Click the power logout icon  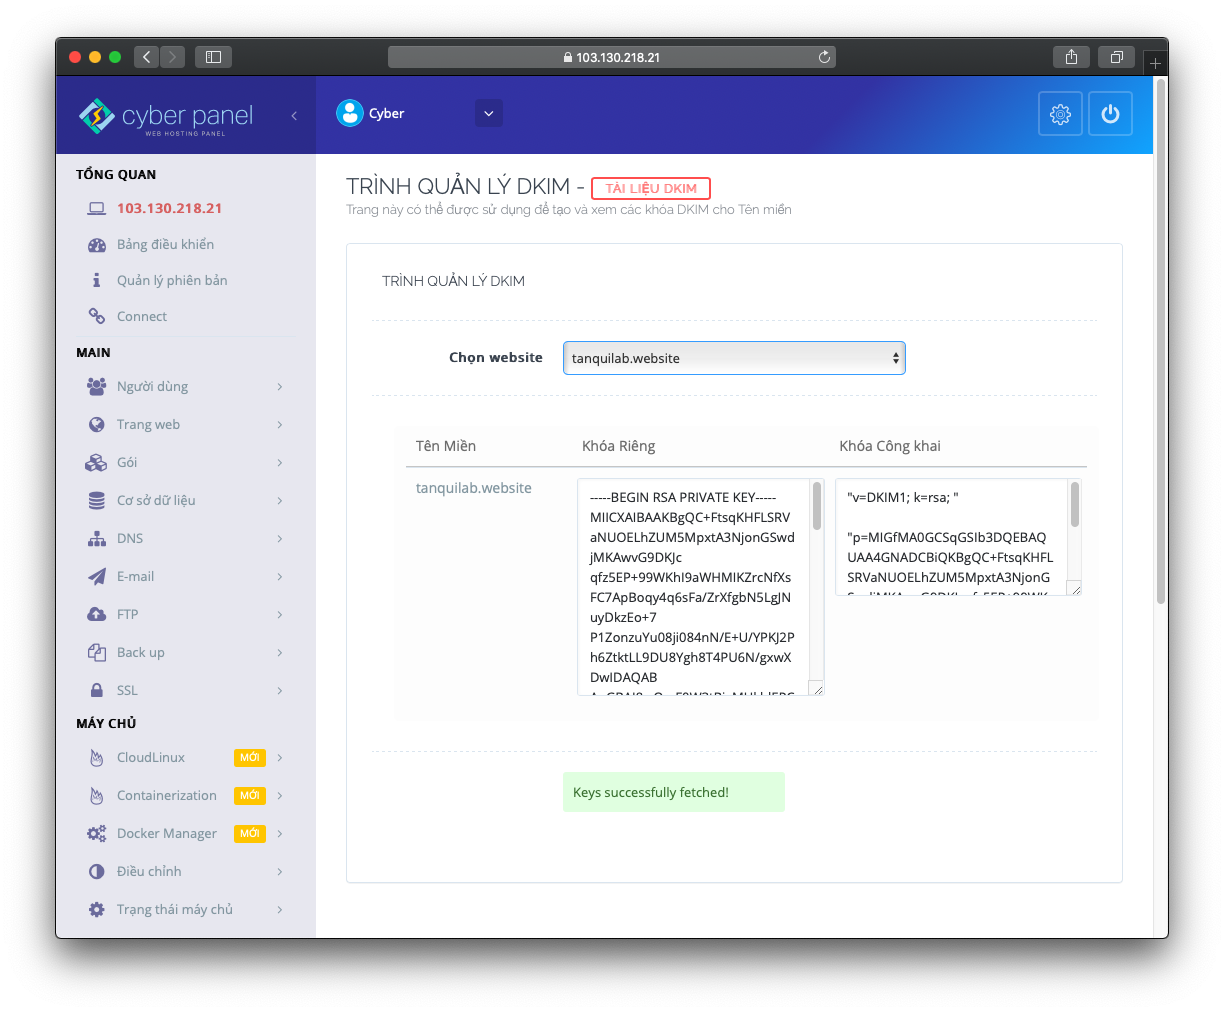(x=1110, y=114)
